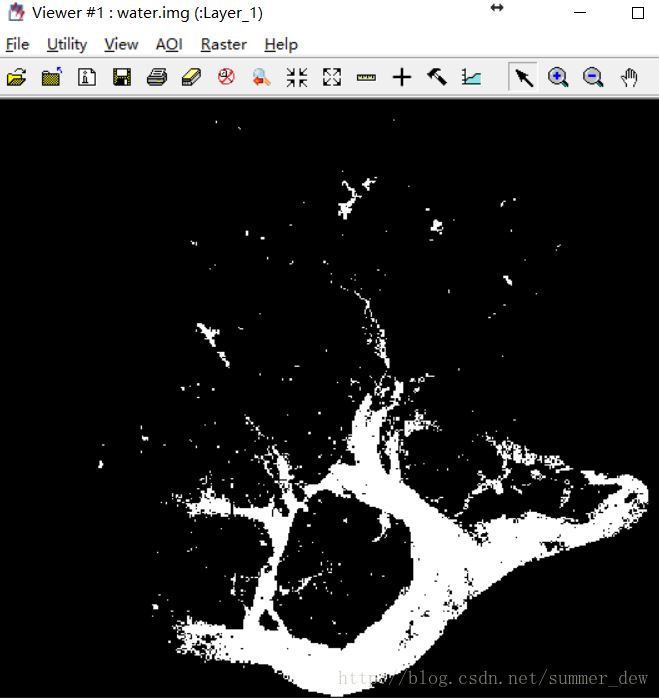Viewport: 659px width, 698px height.
Task: Open the Utility menu
Action: (x=67, y=45)
